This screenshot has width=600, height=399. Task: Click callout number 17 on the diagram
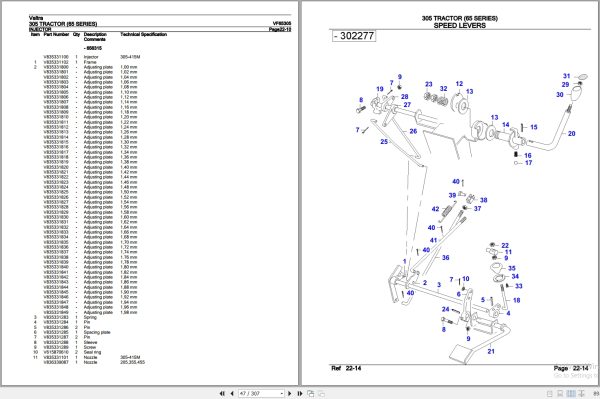[528, 163]
